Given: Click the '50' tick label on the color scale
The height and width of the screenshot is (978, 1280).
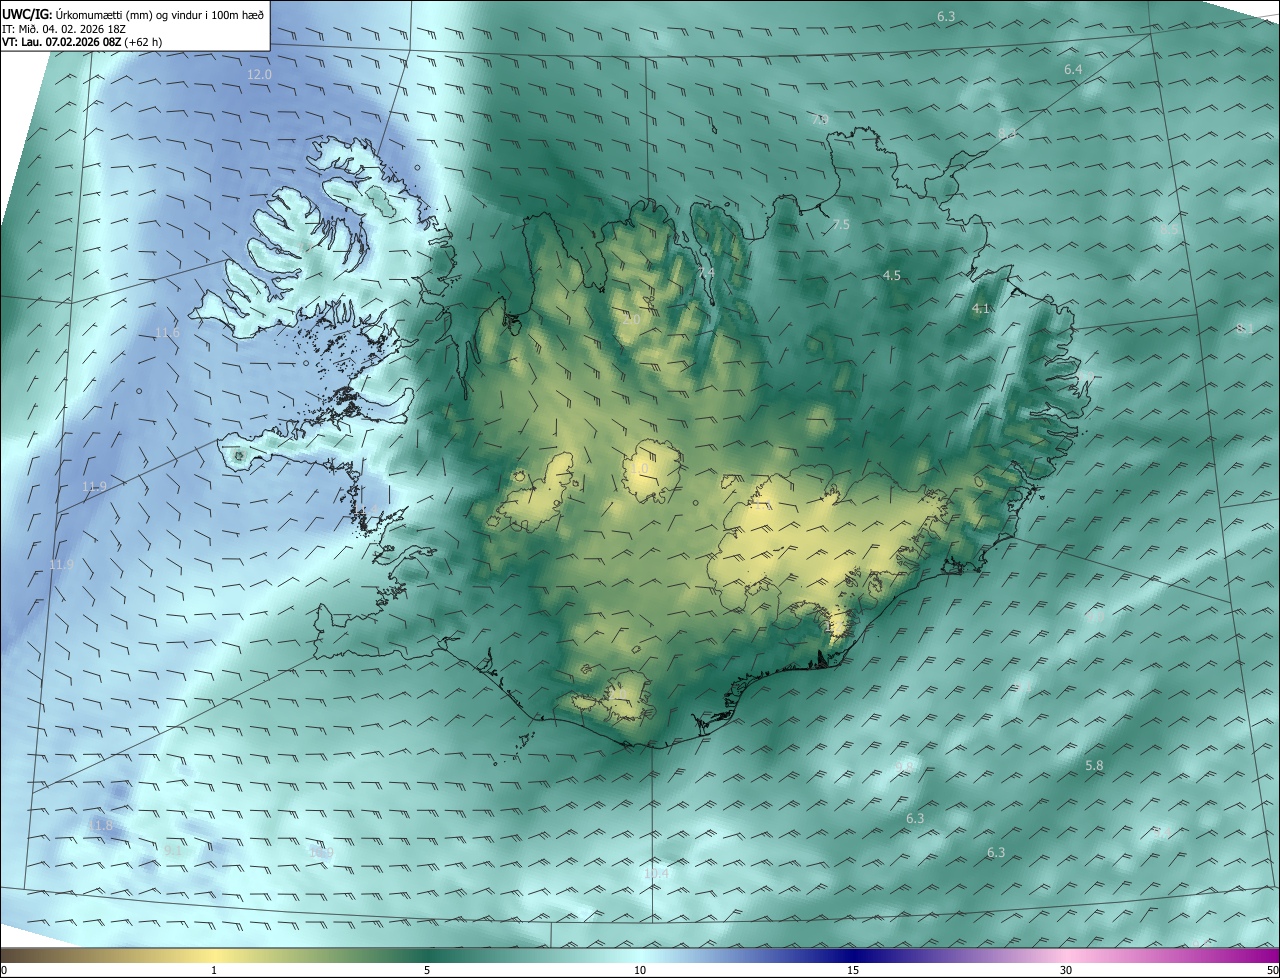Looking at the screenshot, I should (x=1272, y=970).
